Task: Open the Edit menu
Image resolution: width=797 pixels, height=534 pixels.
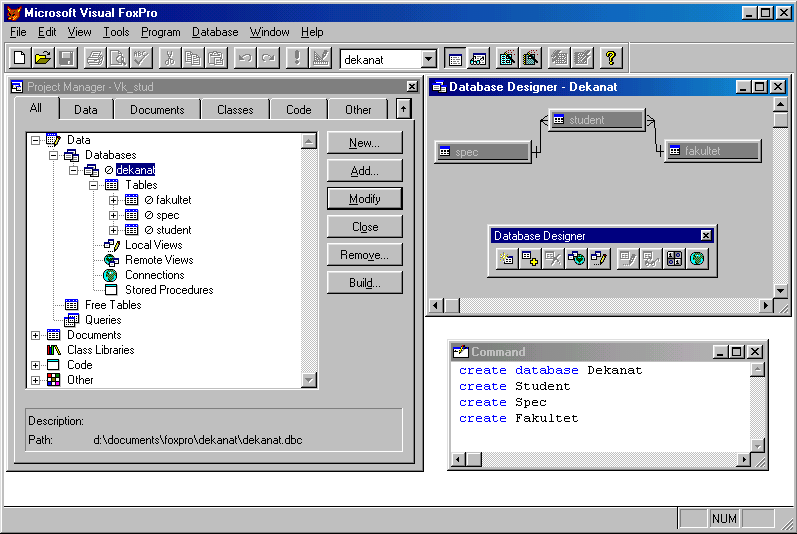Action: (x=47, y=32)
